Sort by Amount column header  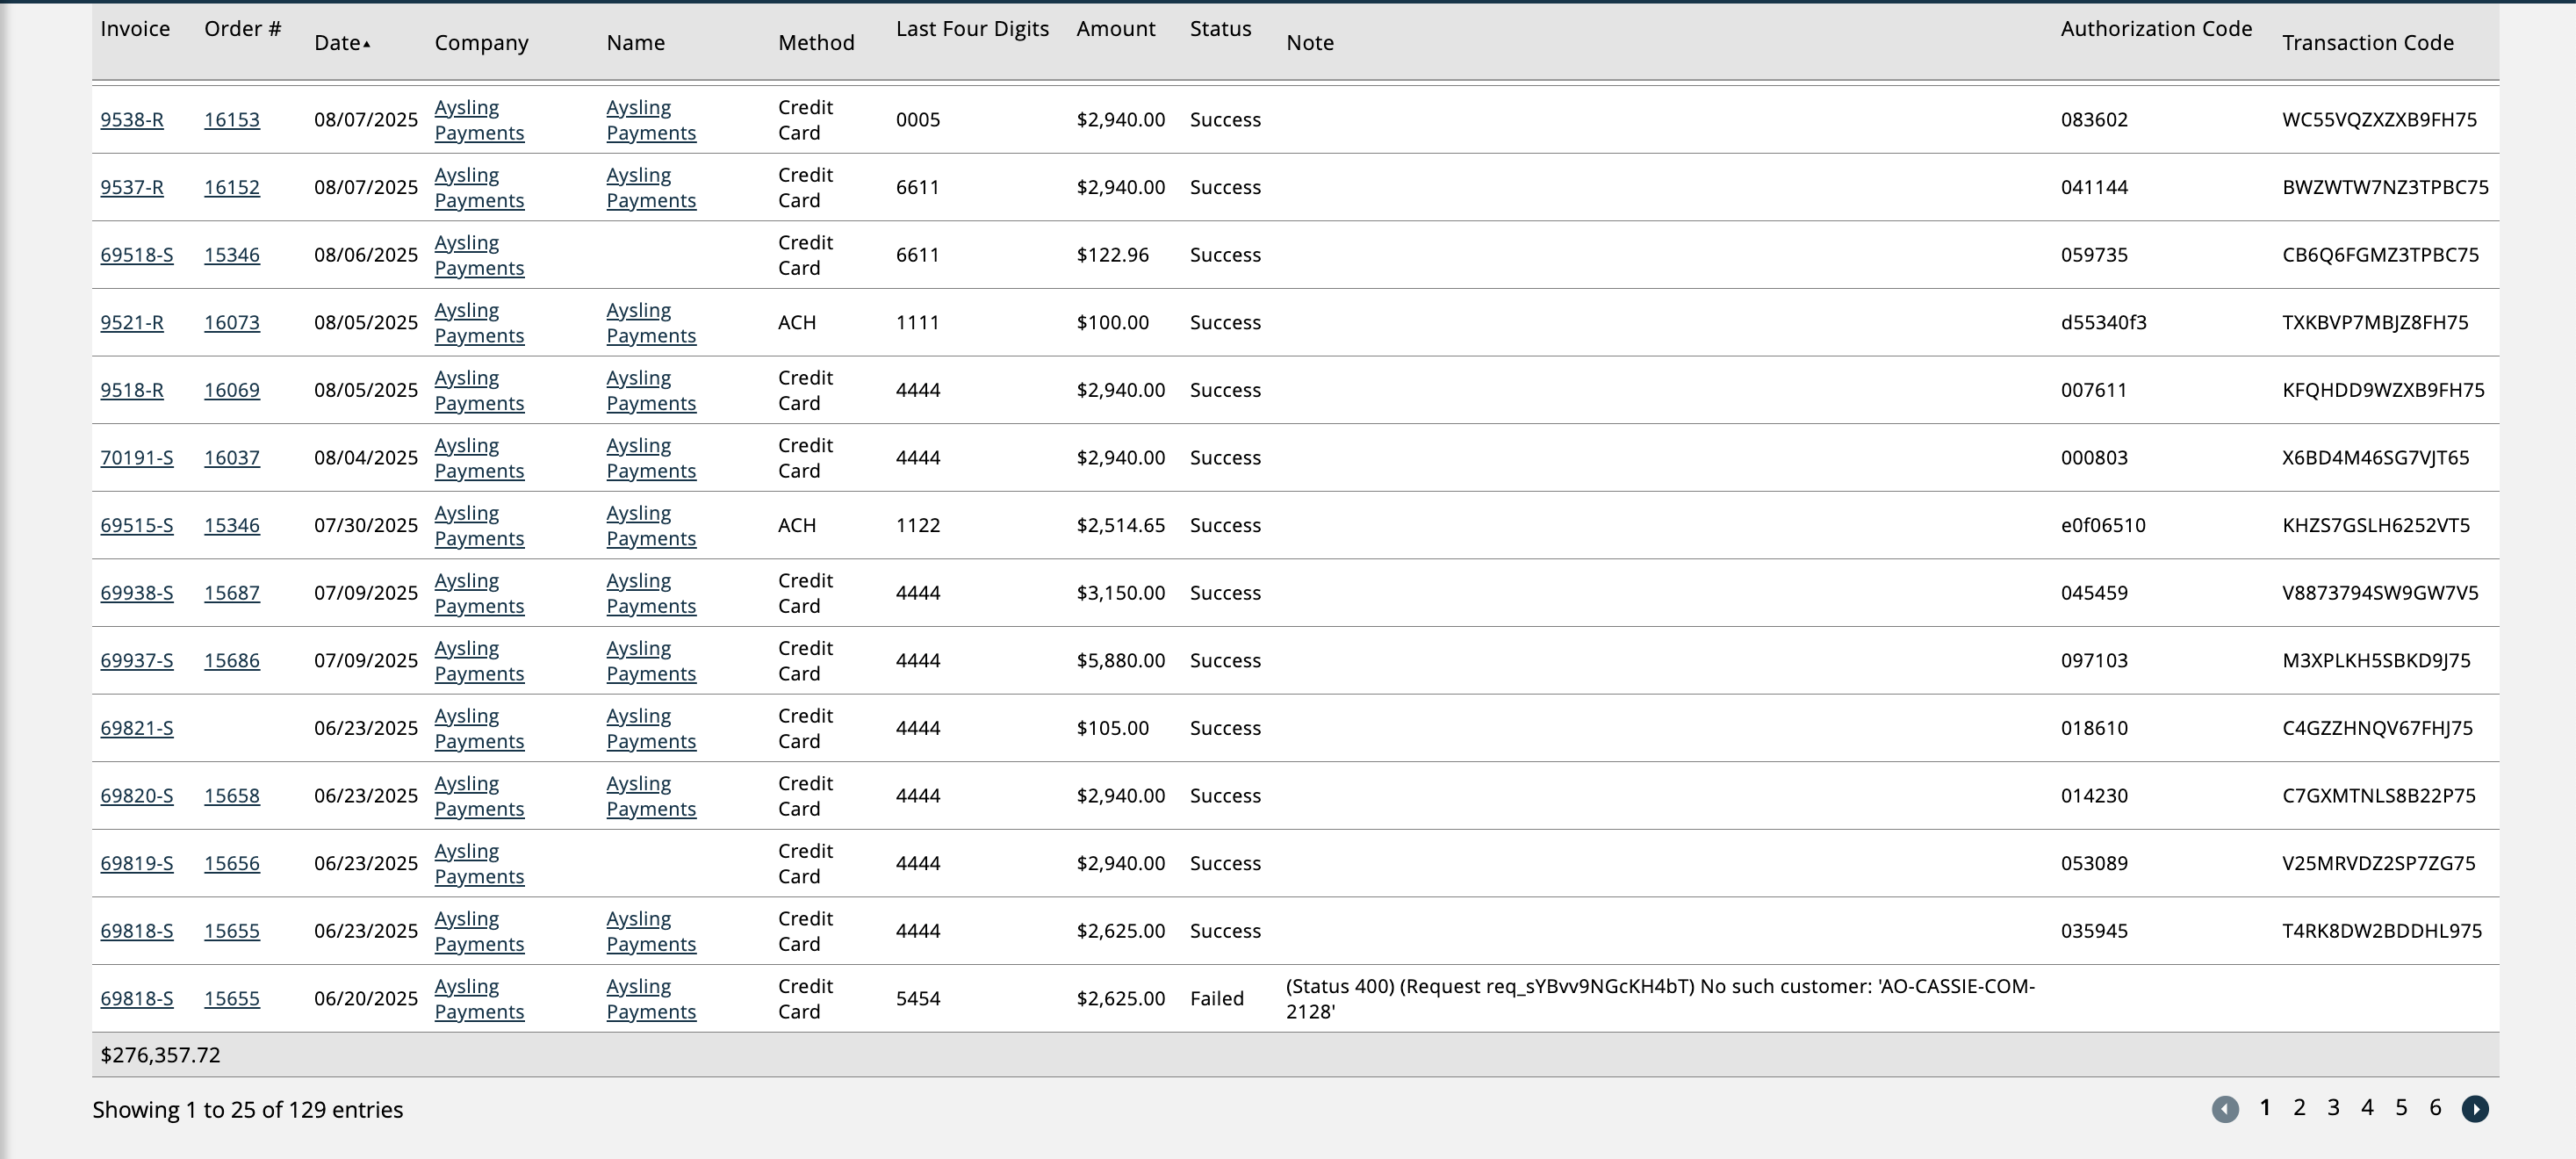[x=1115, y=29]
